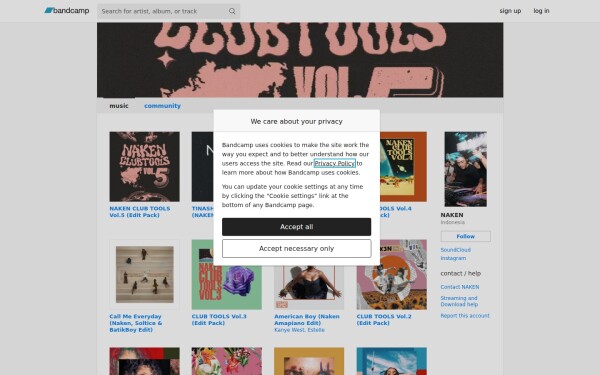This screenshot has width=600, height=375.
Task: Open Call Me Everyday album cover
Action: pos(144,274)
